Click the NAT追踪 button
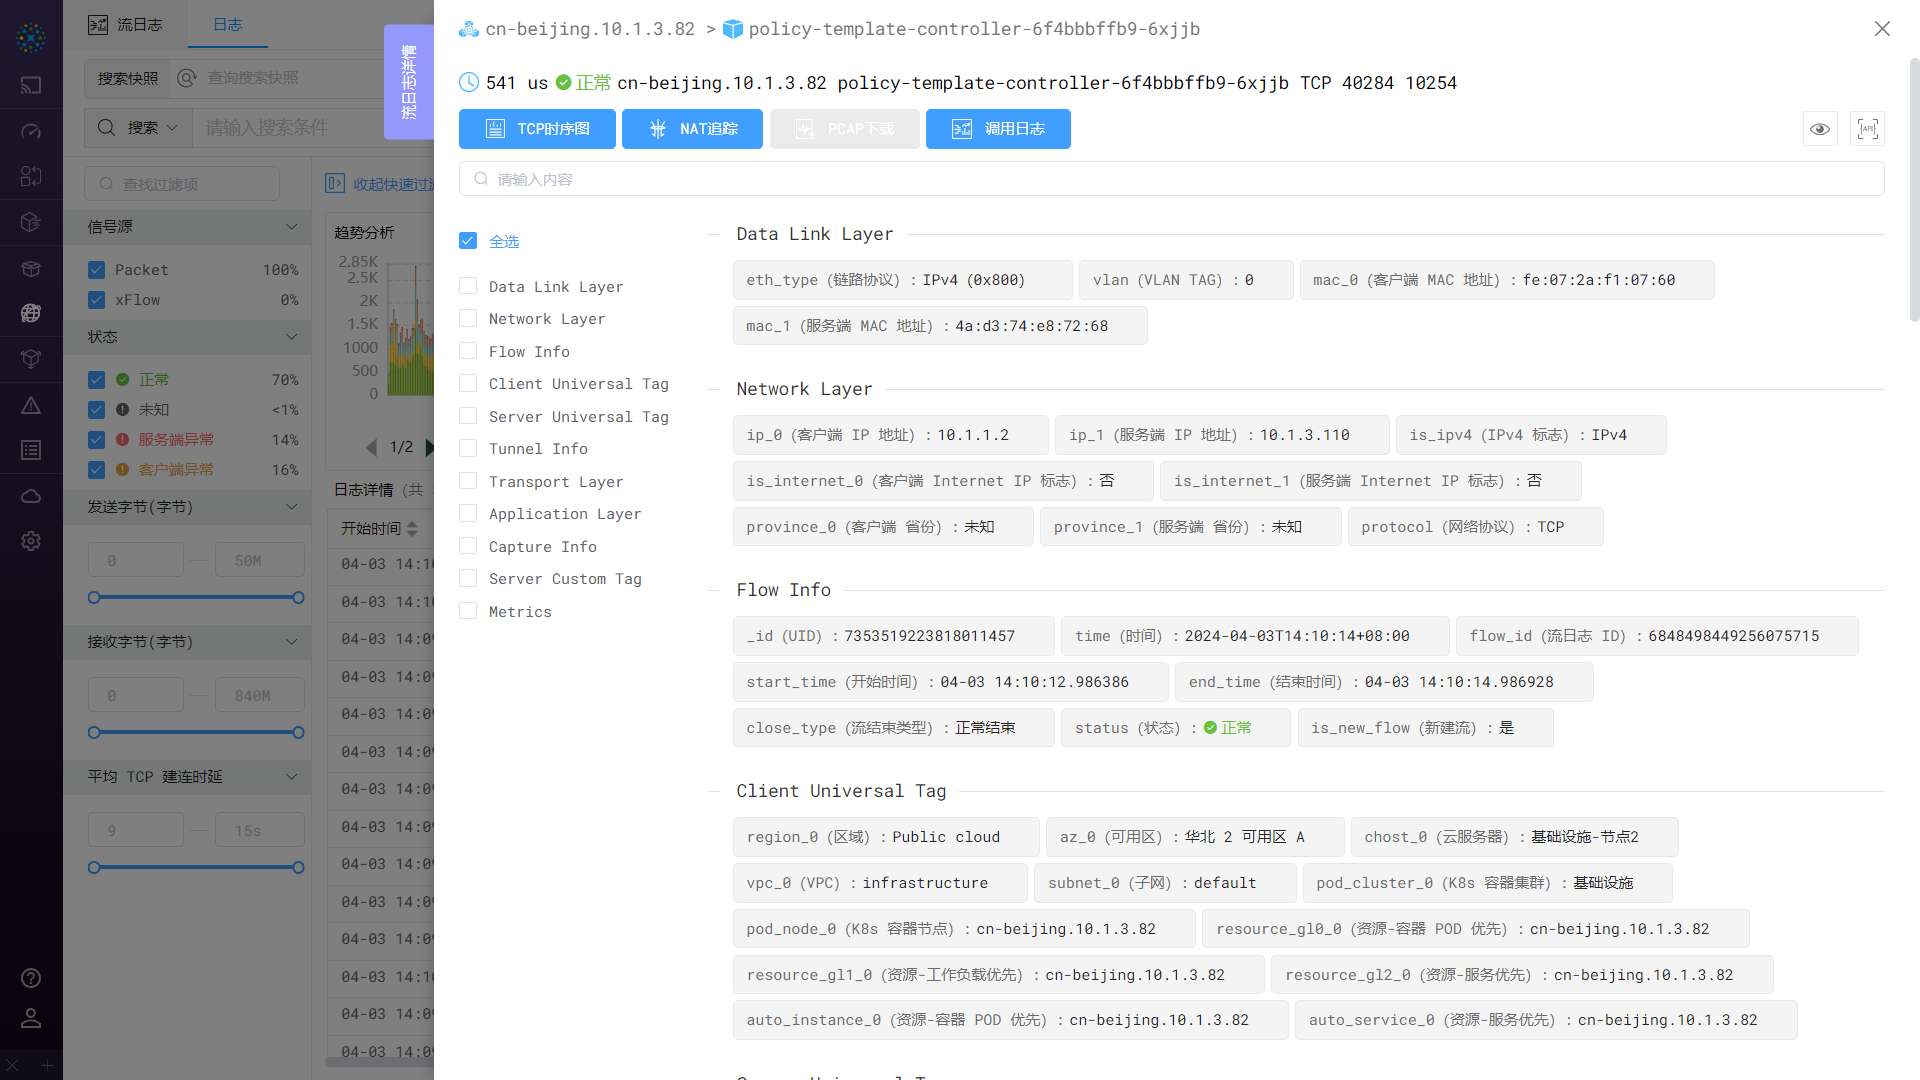 point(692,129)
